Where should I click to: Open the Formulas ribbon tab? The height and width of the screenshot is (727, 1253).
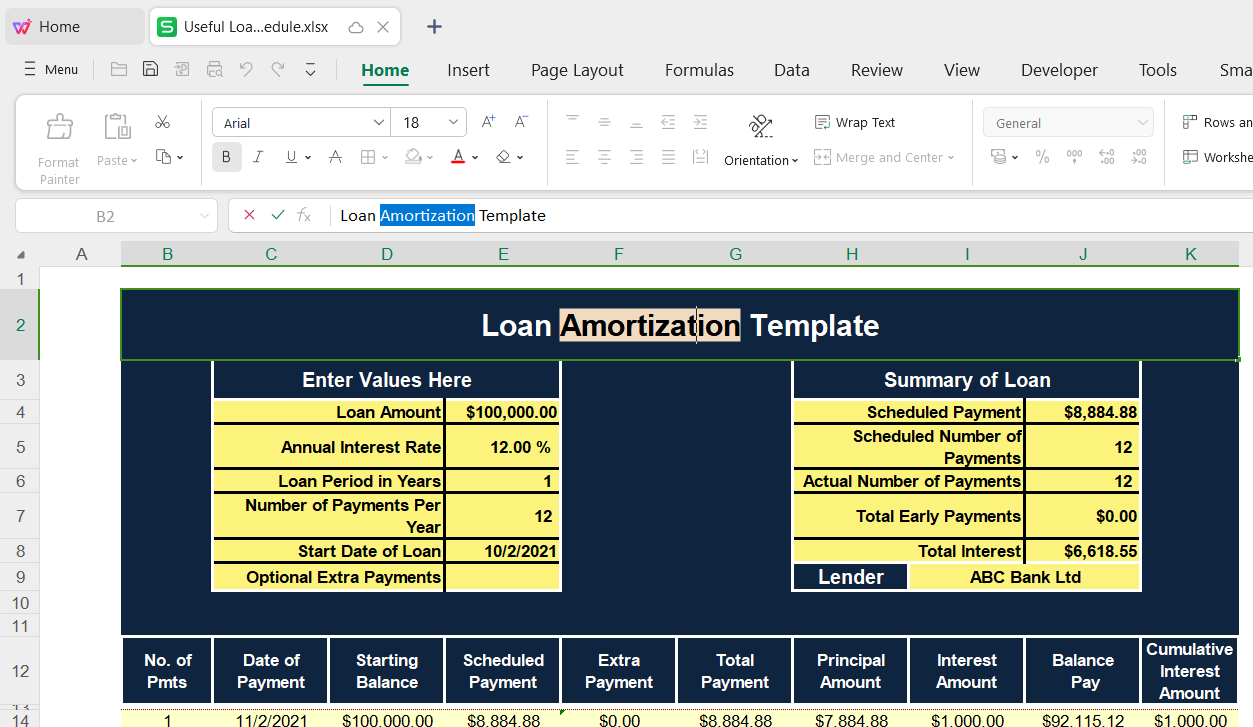[699, 70]
